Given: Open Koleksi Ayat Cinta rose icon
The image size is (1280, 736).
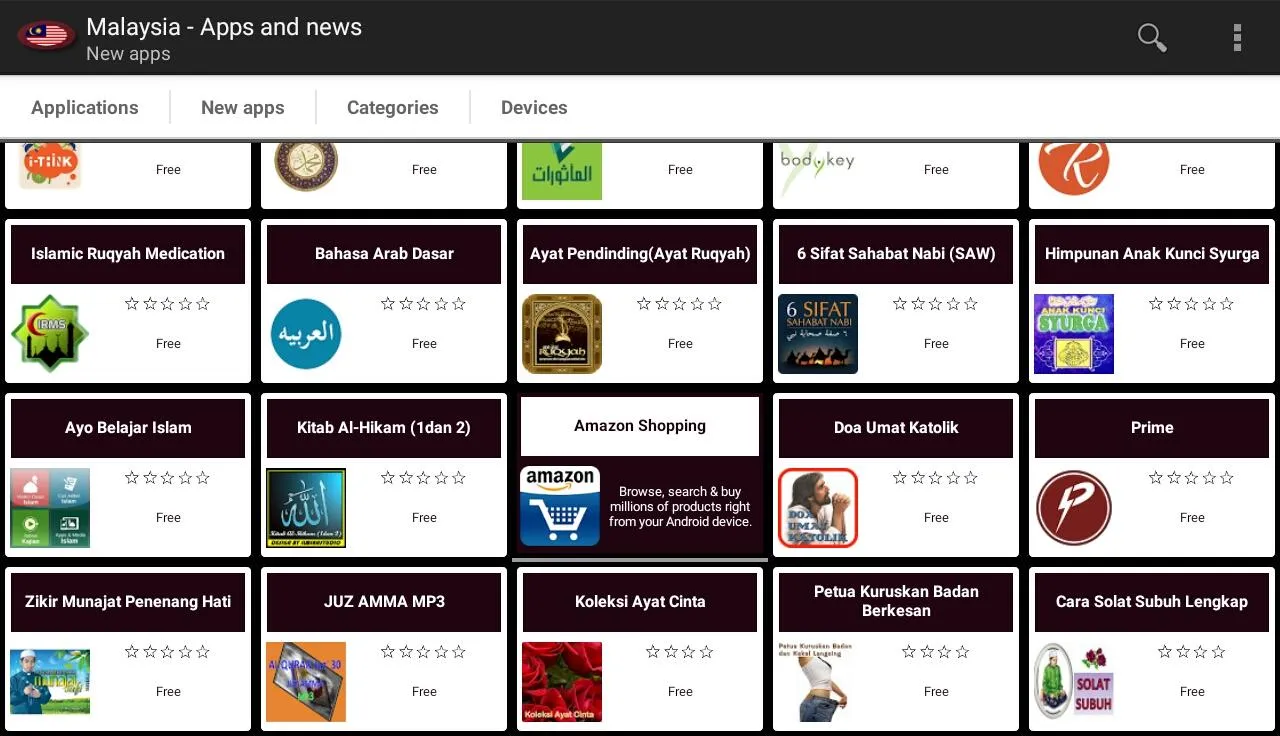Looking at the screenshot, I should (562, 682).
